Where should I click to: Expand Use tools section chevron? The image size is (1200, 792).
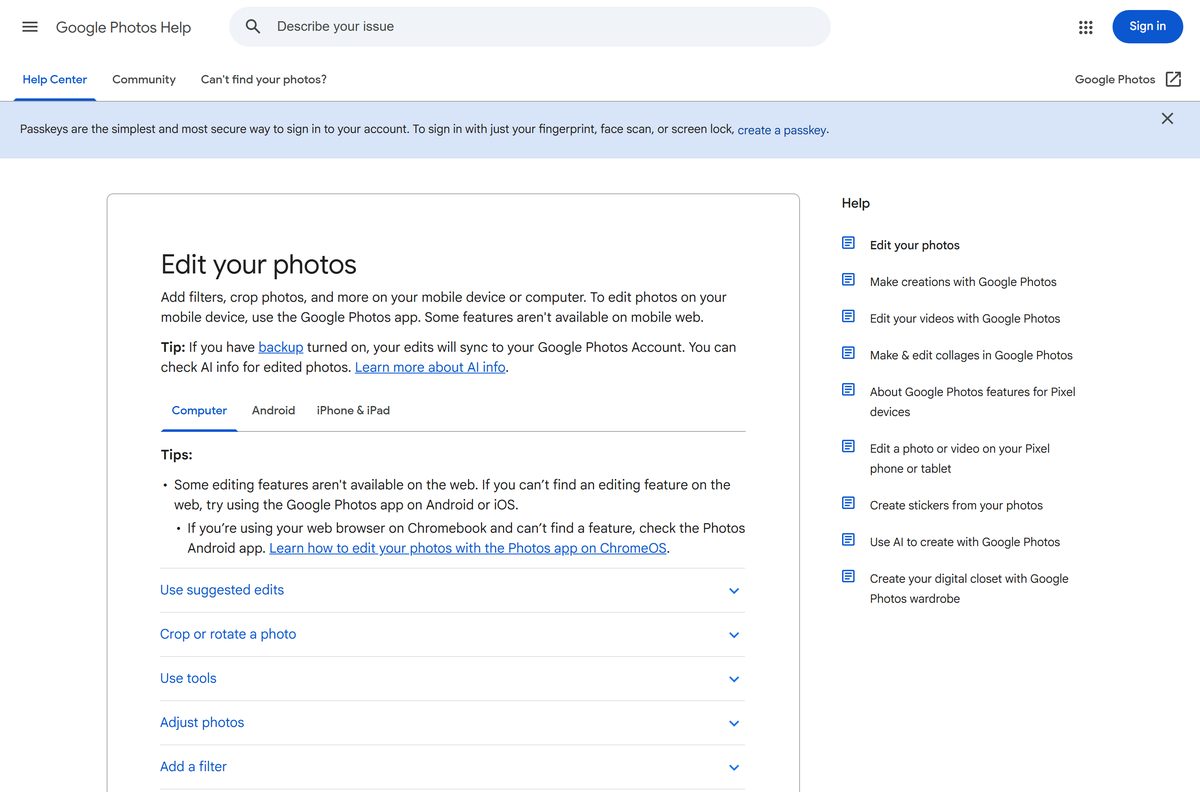pos(734,679)
